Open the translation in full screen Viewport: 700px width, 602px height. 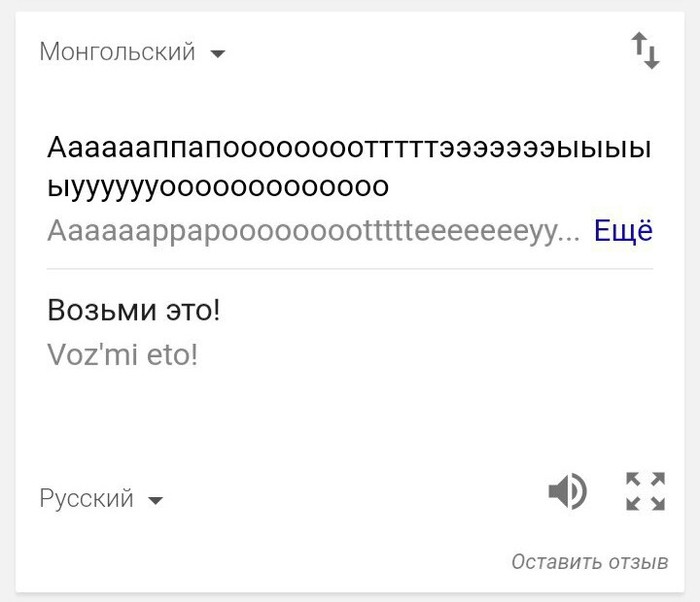pos(645,491)
